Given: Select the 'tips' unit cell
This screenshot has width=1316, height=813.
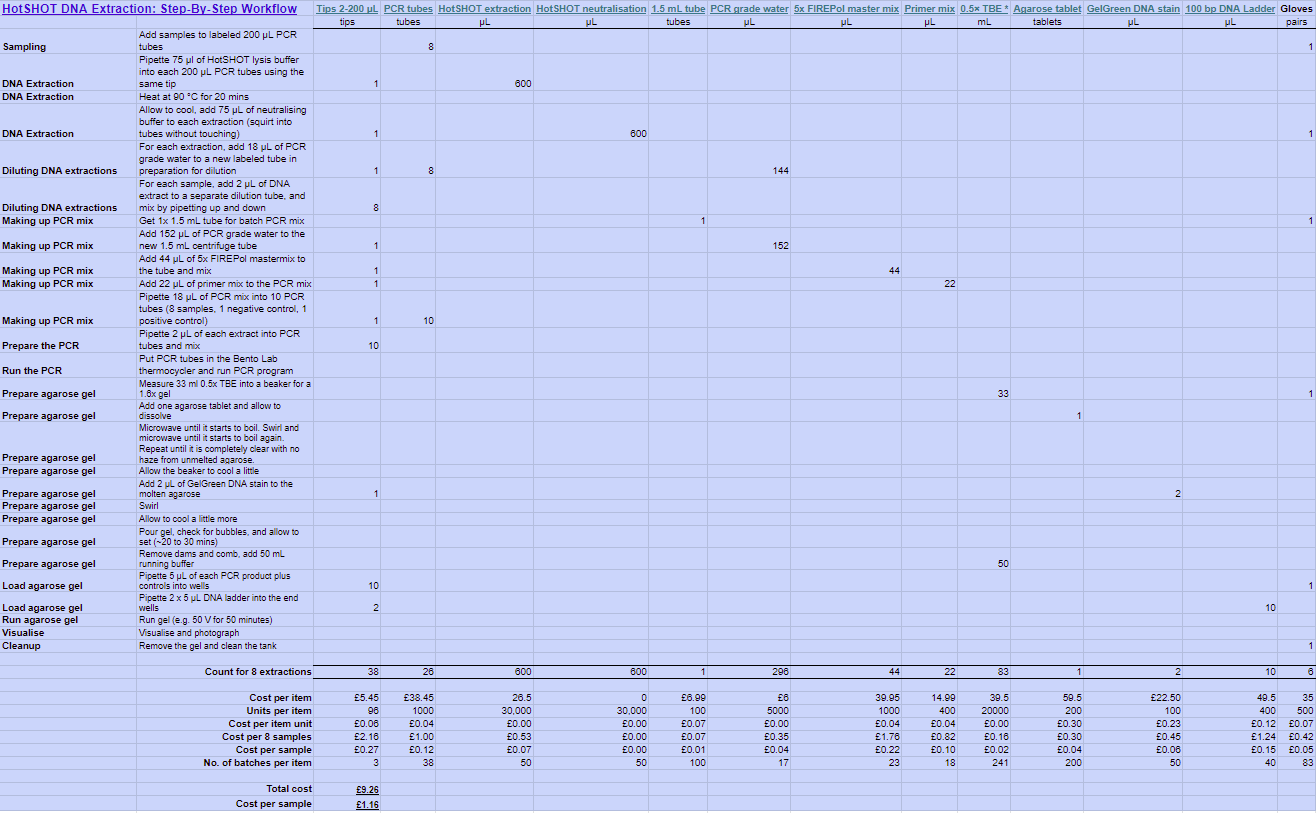Looking at the screenshot, I should pos(348,22).
